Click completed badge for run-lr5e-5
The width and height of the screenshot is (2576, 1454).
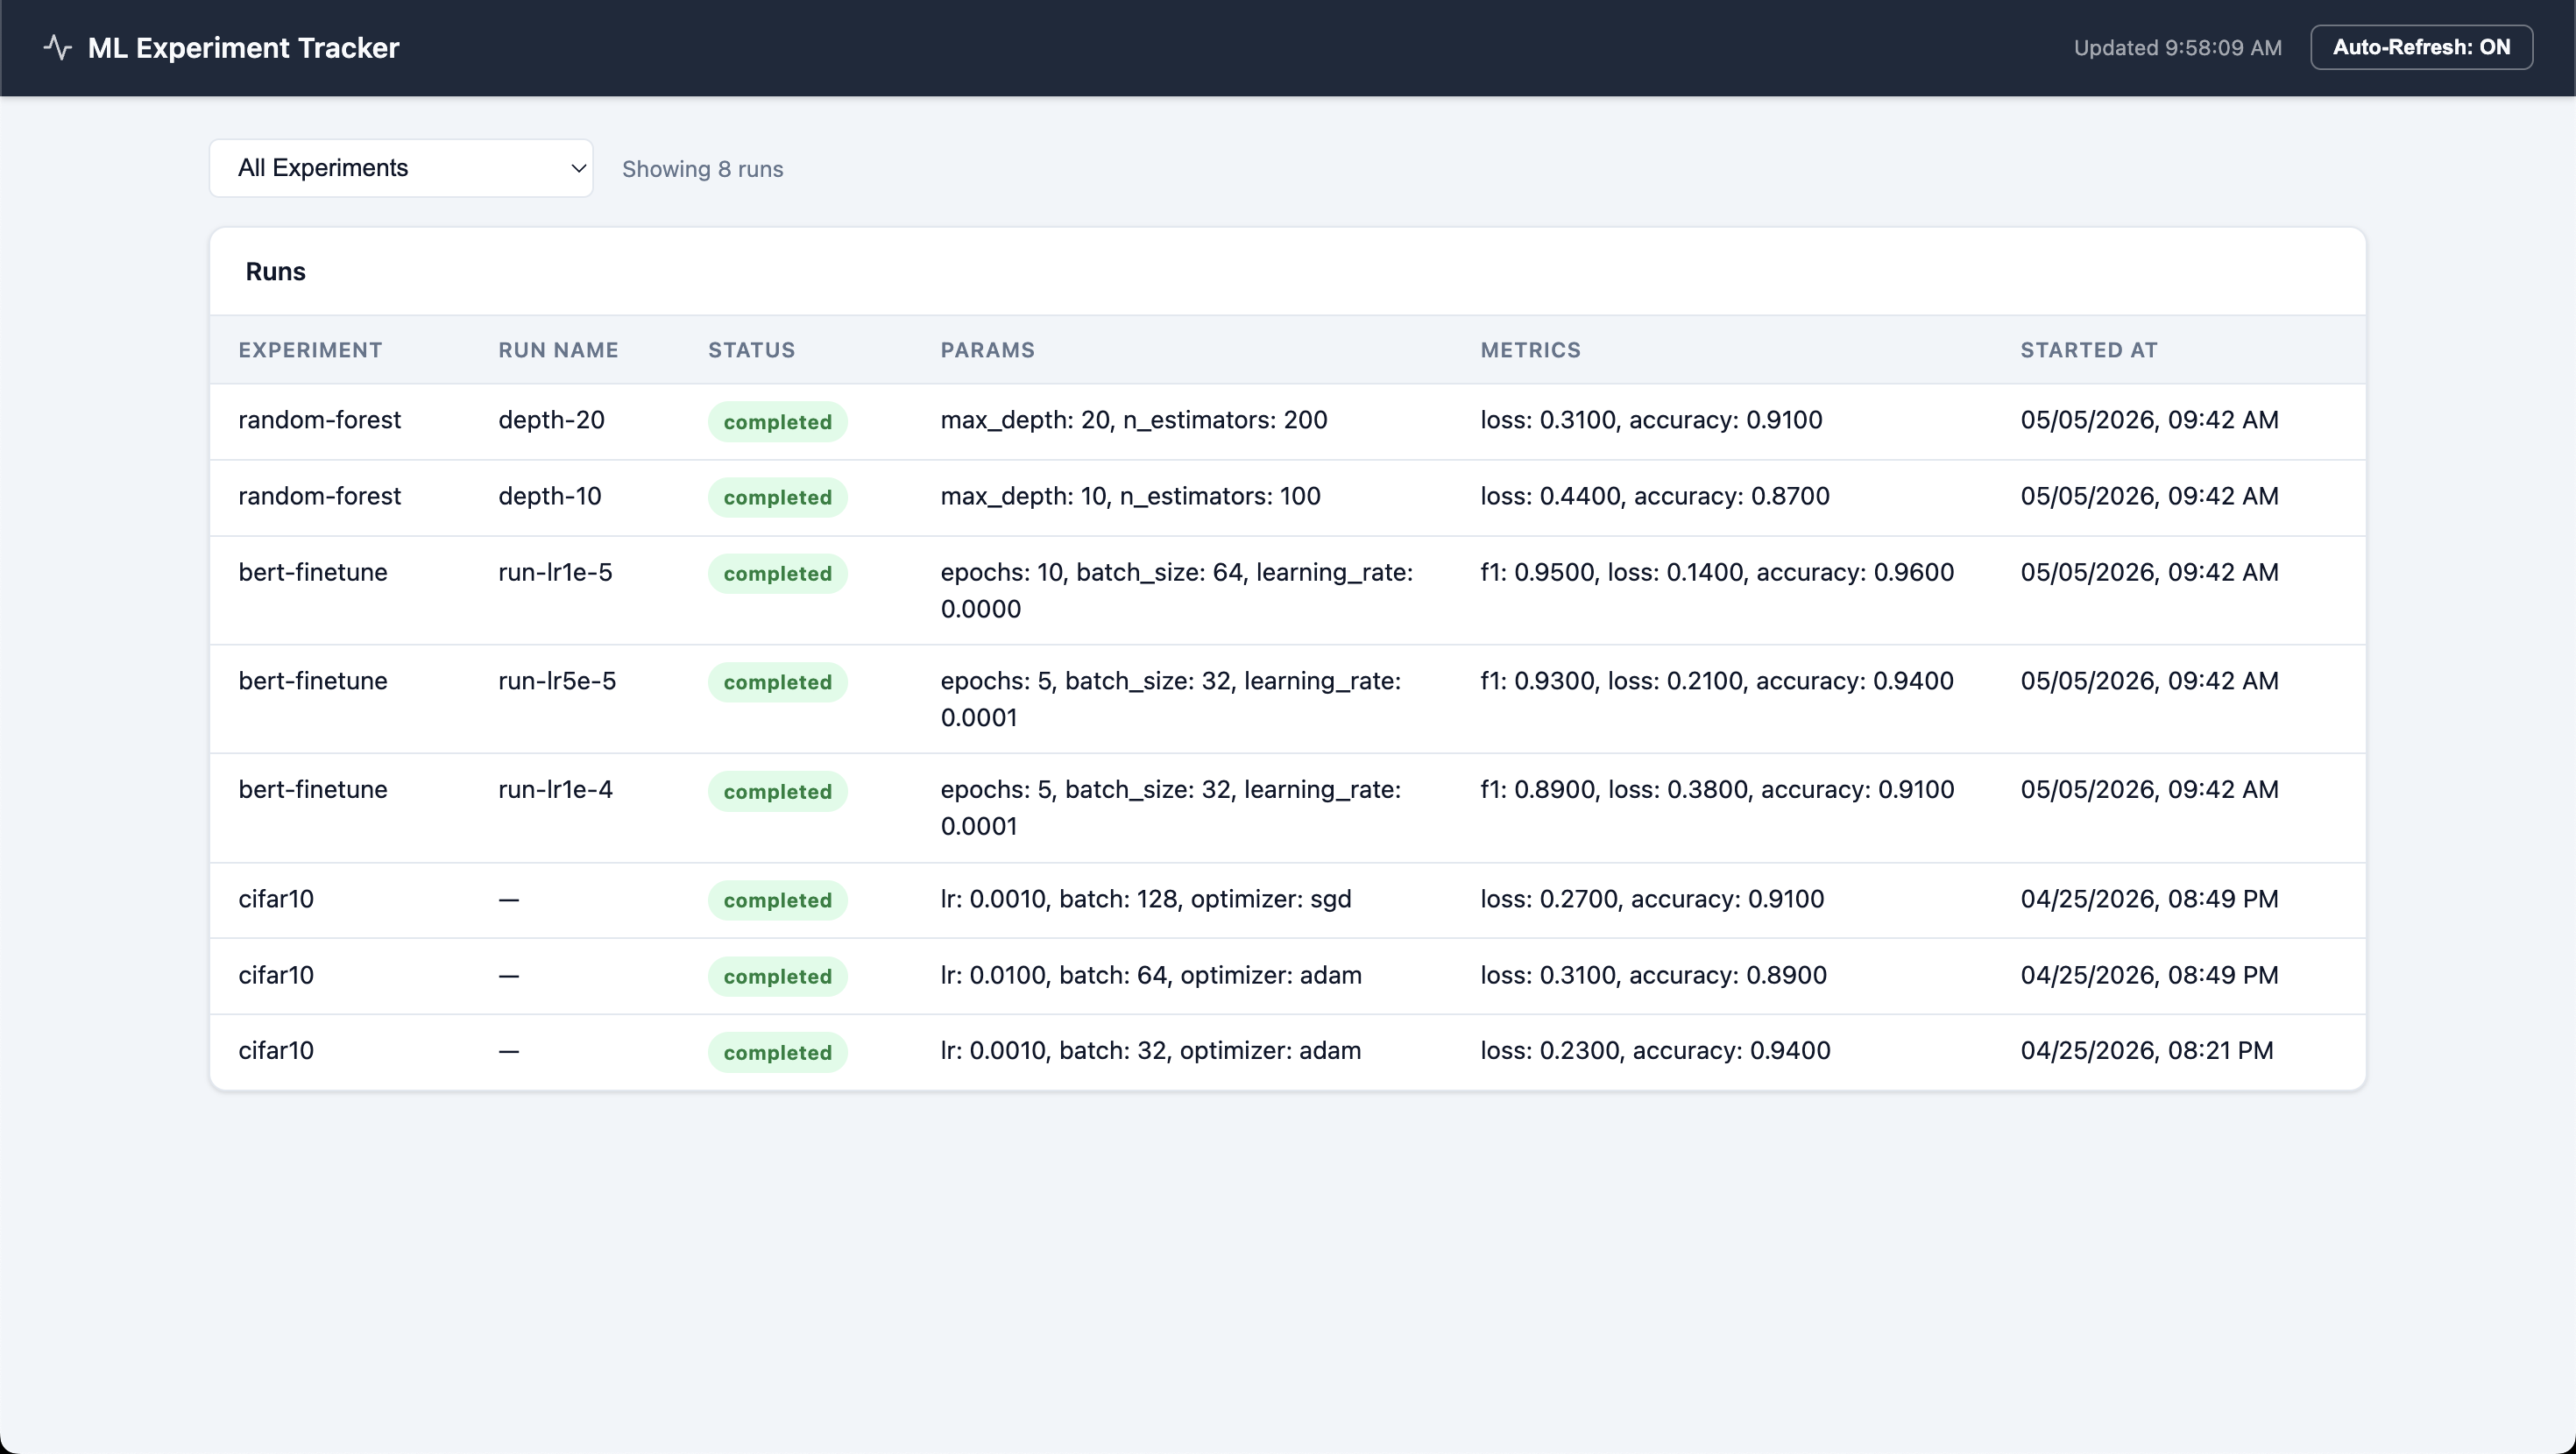coord(777,682)
